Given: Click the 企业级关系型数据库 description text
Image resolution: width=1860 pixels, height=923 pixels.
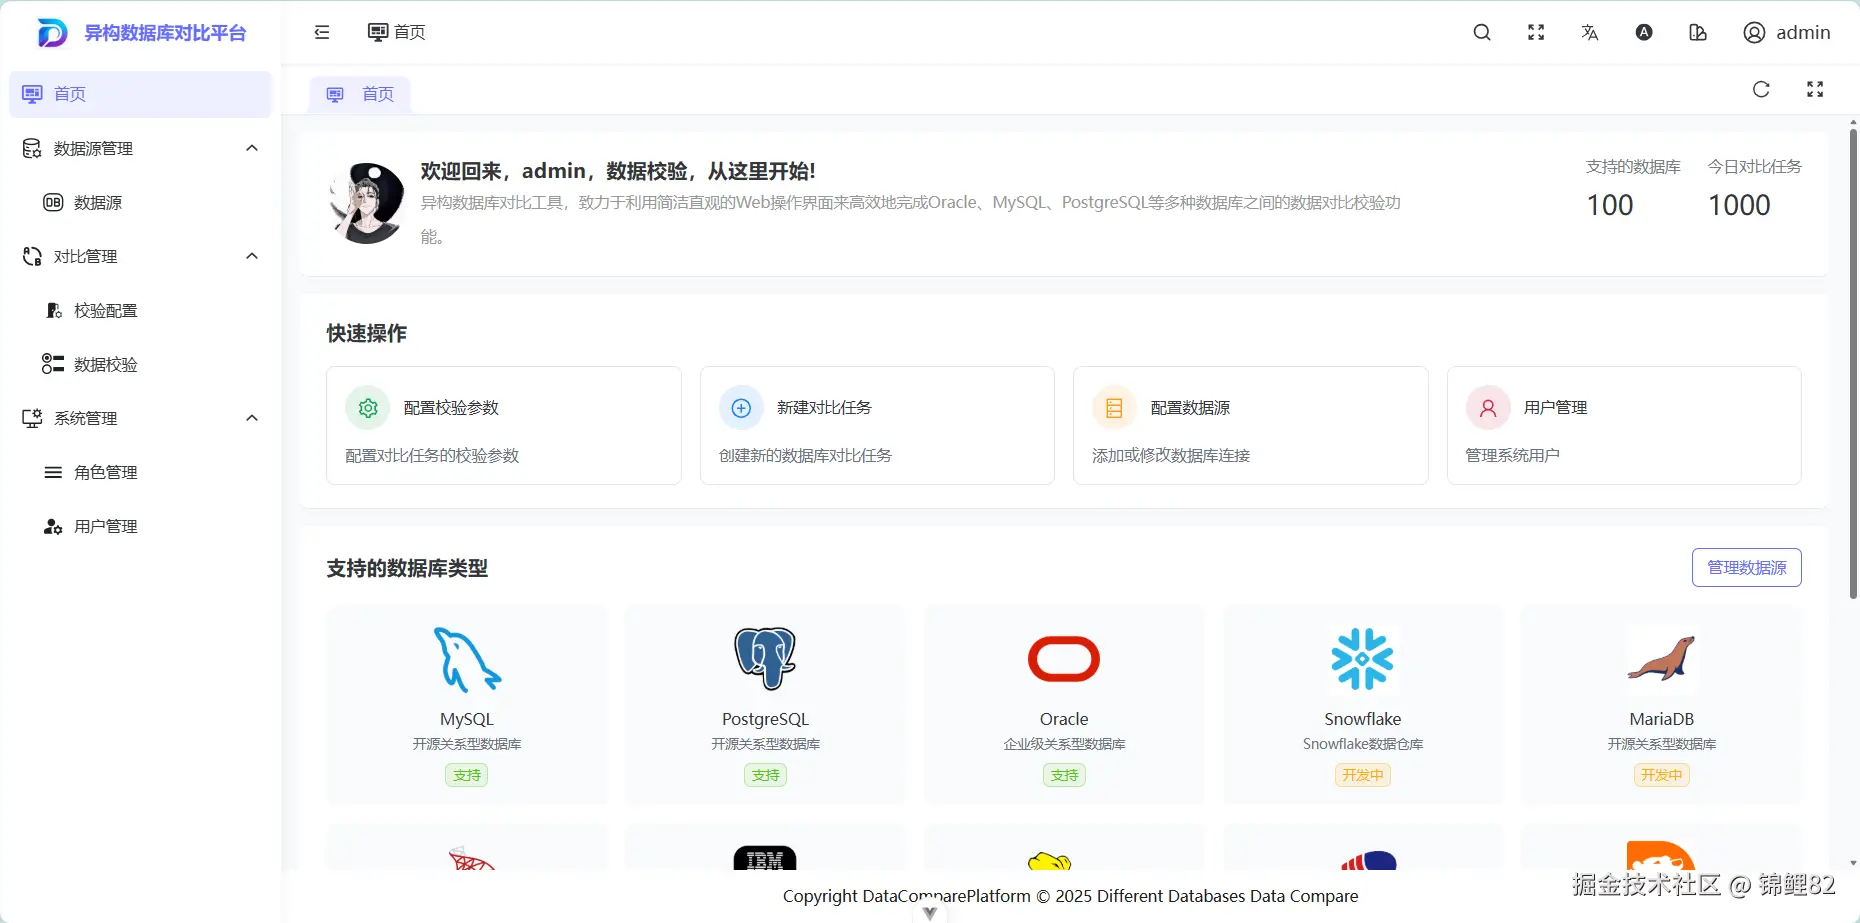Looking at the screenshot, I should pyautogui.click(x=1064, y=745).
